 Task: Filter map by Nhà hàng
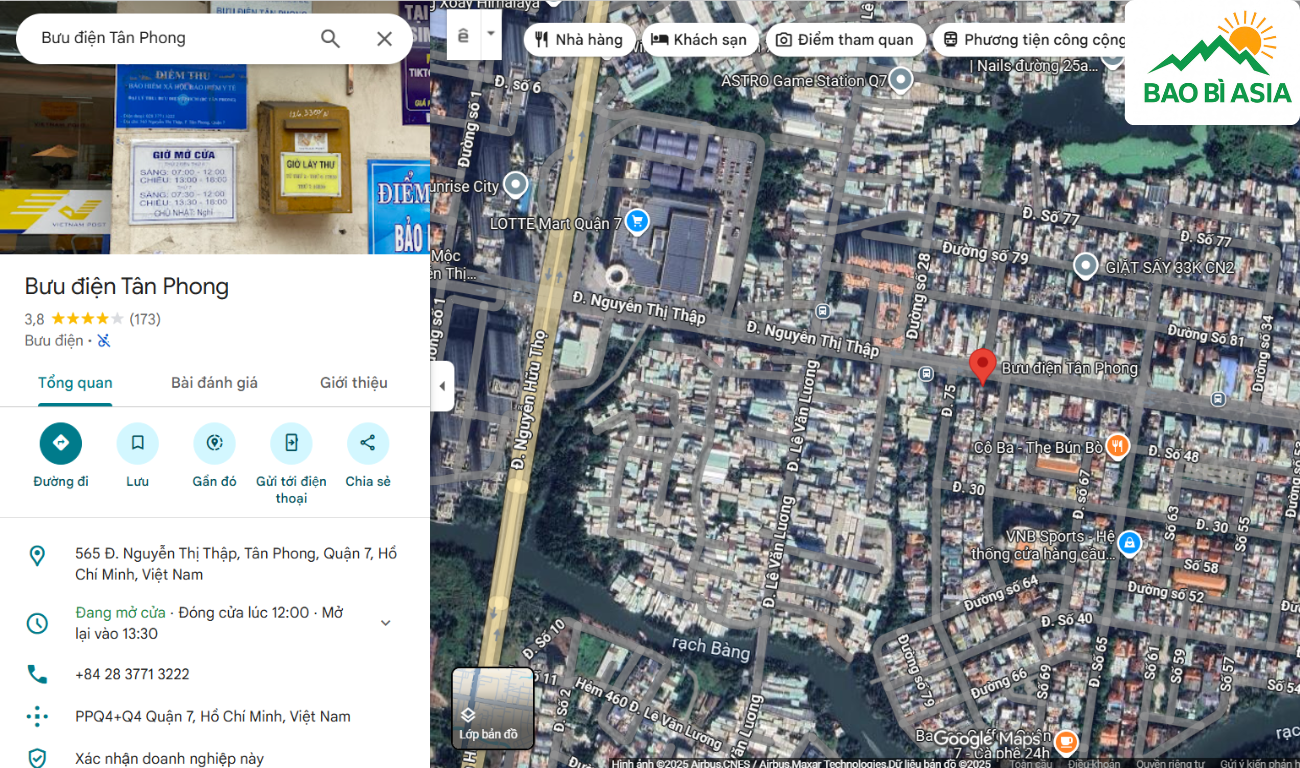click(579, 40)
